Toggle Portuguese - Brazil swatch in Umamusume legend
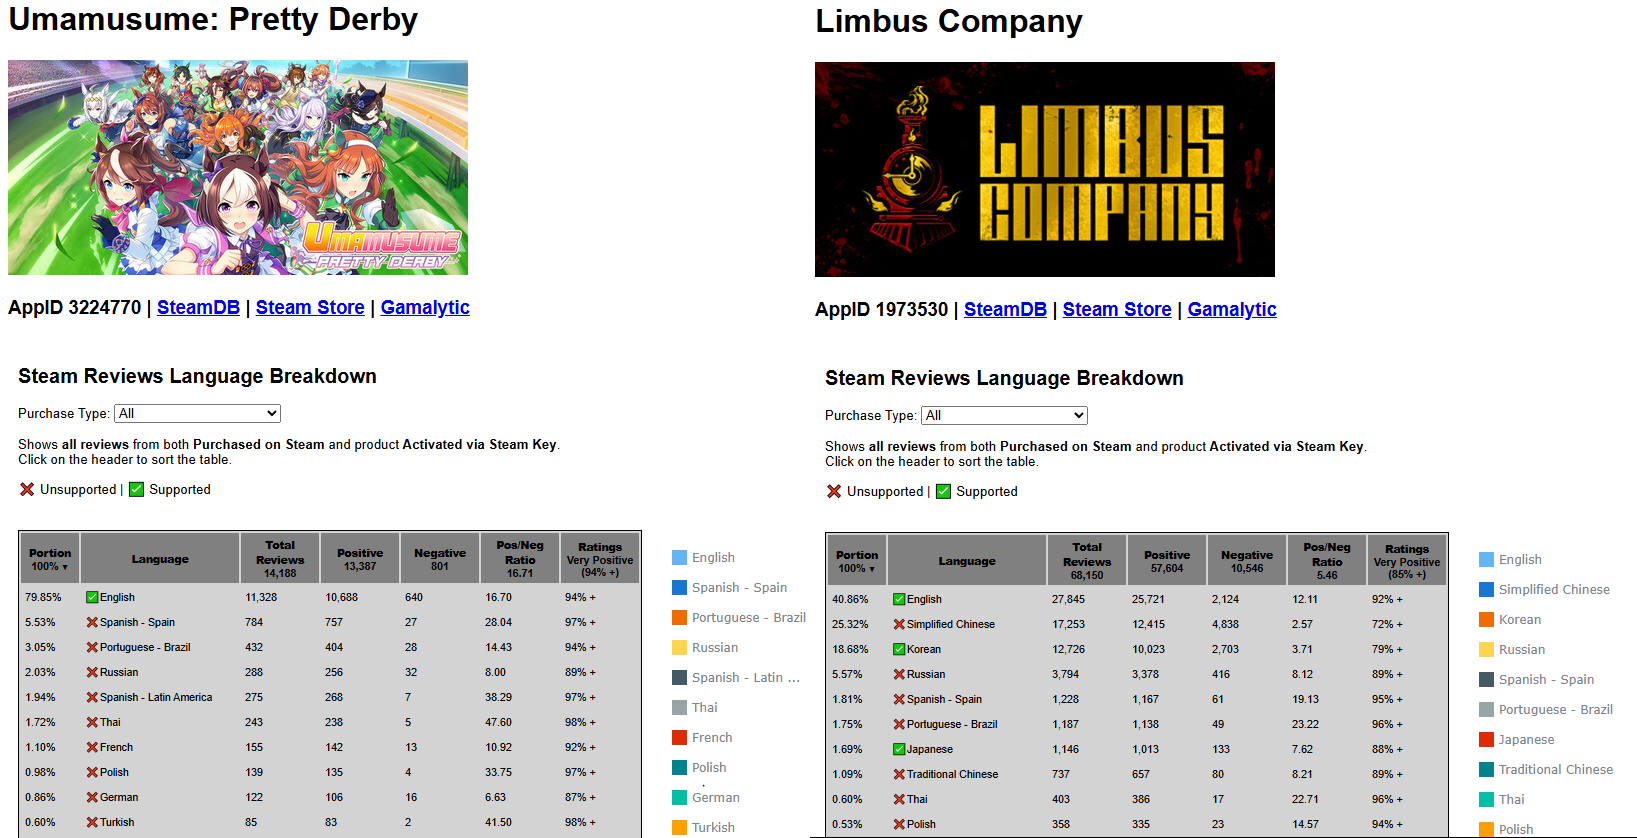The width and height of the screenshot is (1637, 838). coord(680,617)
